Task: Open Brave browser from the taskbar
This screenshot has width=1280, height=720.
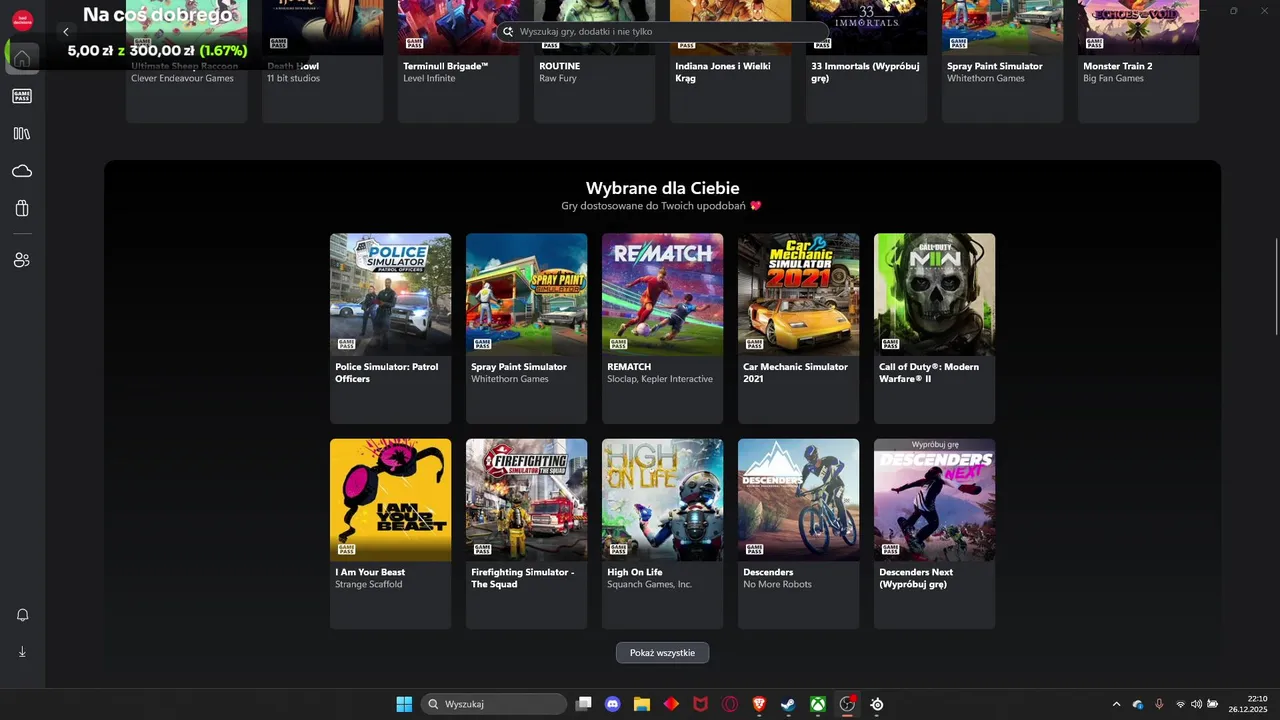Action: tap(759, 704)
